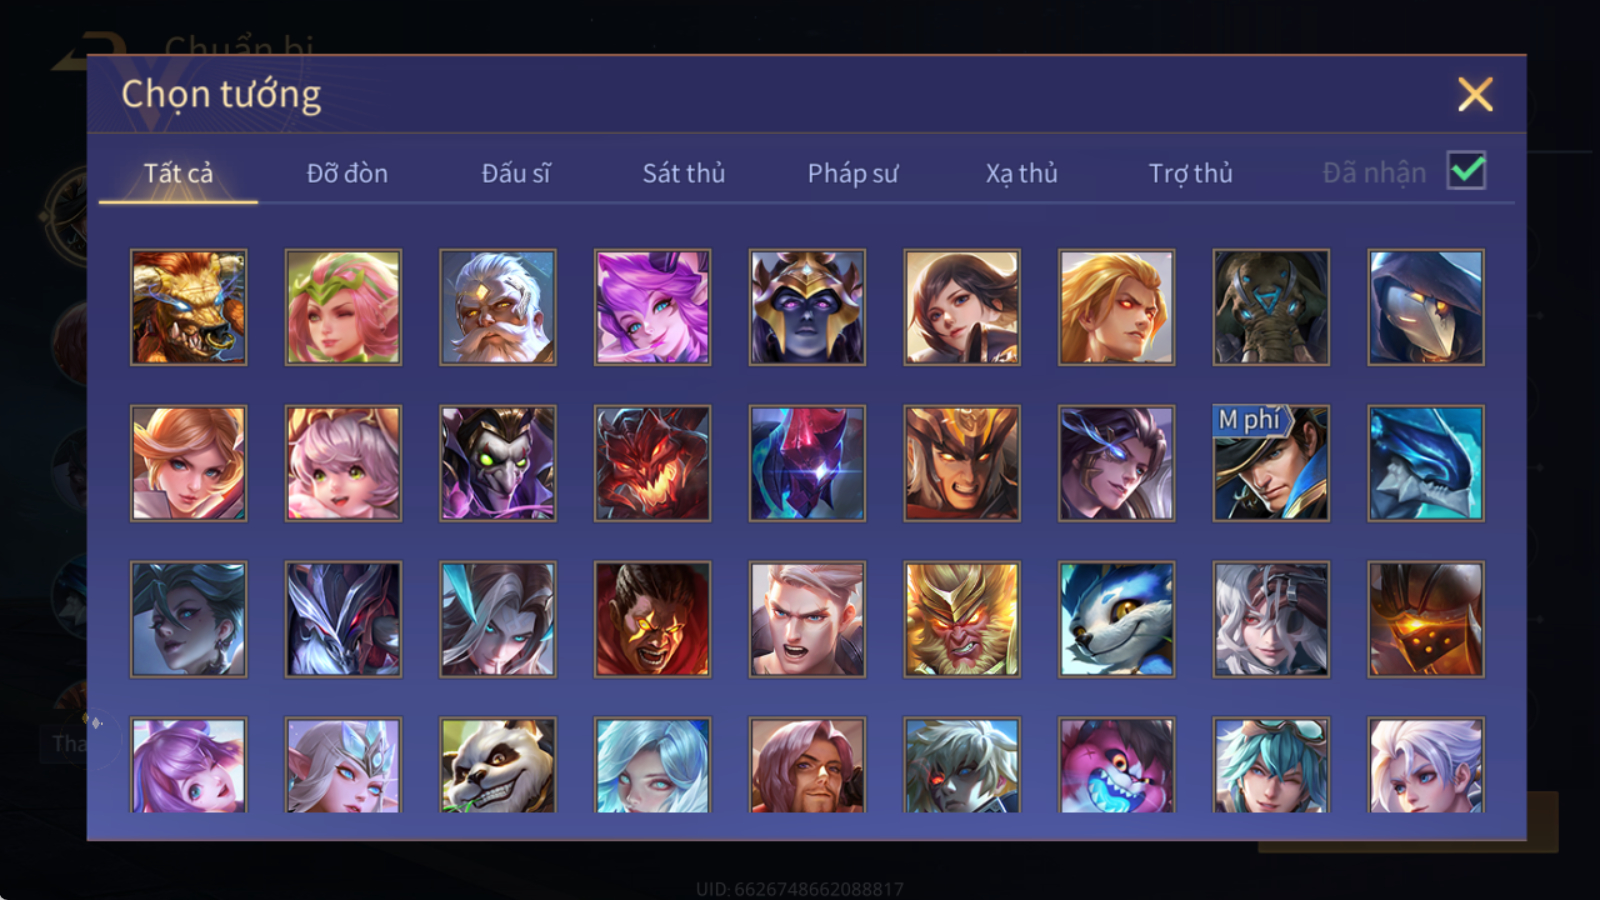Select the Tất cả tab
Image resolution: width=1600 pixels, height=900 pixels.
178,173
